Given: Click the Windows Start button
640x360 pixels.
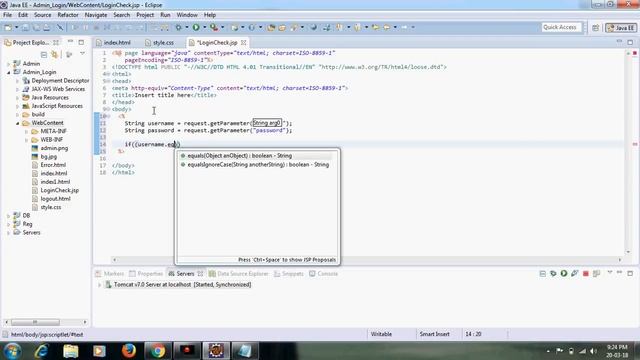Looking at the screenshot, I should tap(12, 351).
